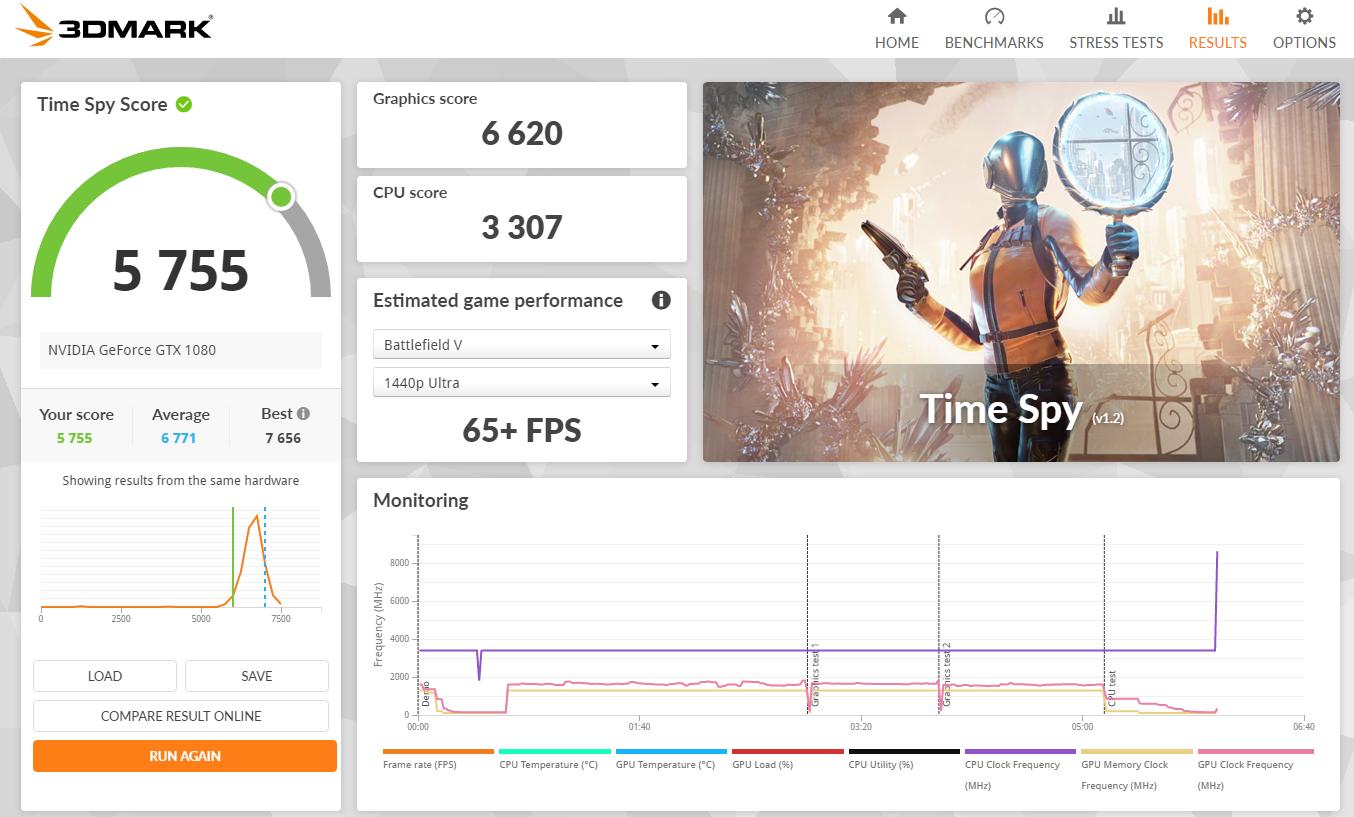The image size is (1354, 817).
Task: Click the SAVE button
Action: 257,676
